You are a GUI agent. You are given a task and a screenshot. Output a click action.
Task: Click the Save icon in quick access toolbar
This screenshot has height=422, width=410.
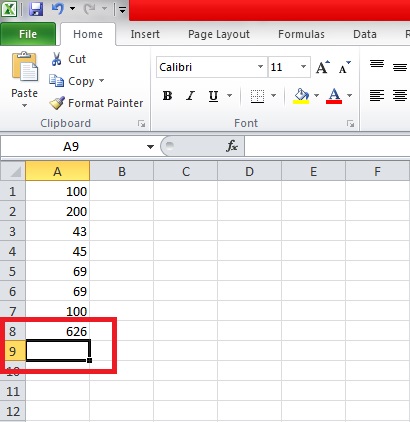tap(36, 9)
